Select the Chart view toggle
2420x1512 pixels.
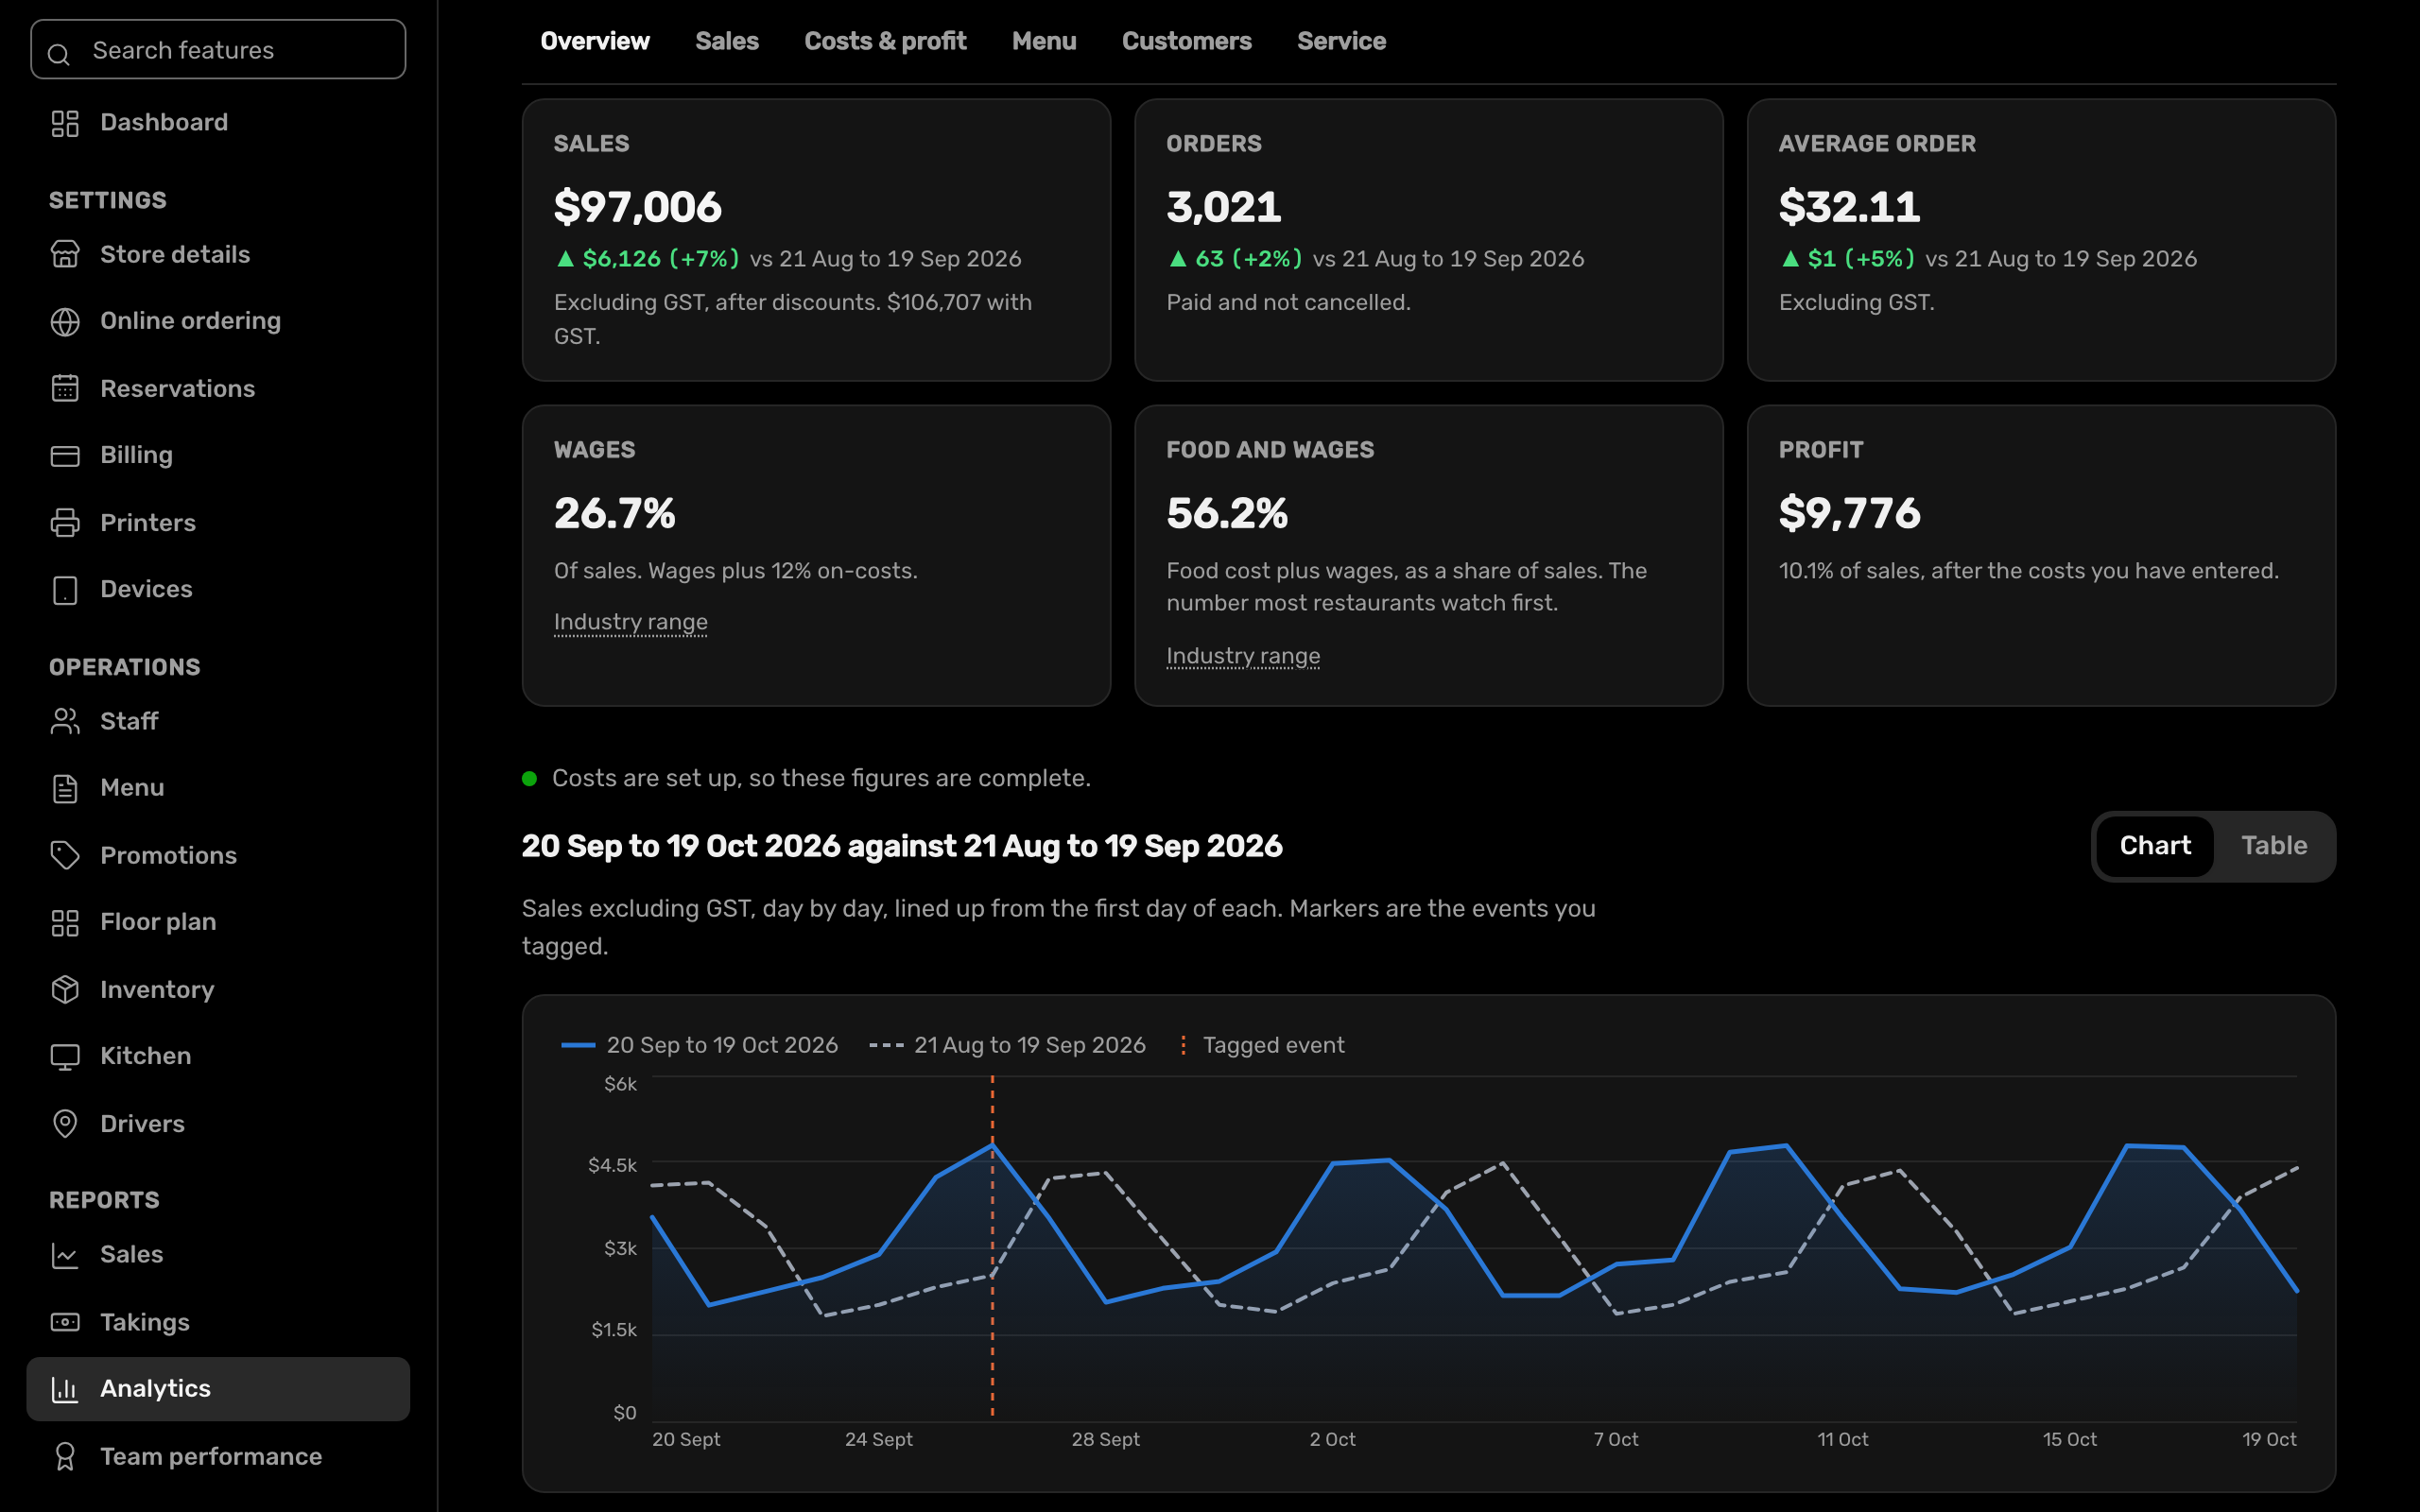pyautogui.click(x=2155, y=846)
